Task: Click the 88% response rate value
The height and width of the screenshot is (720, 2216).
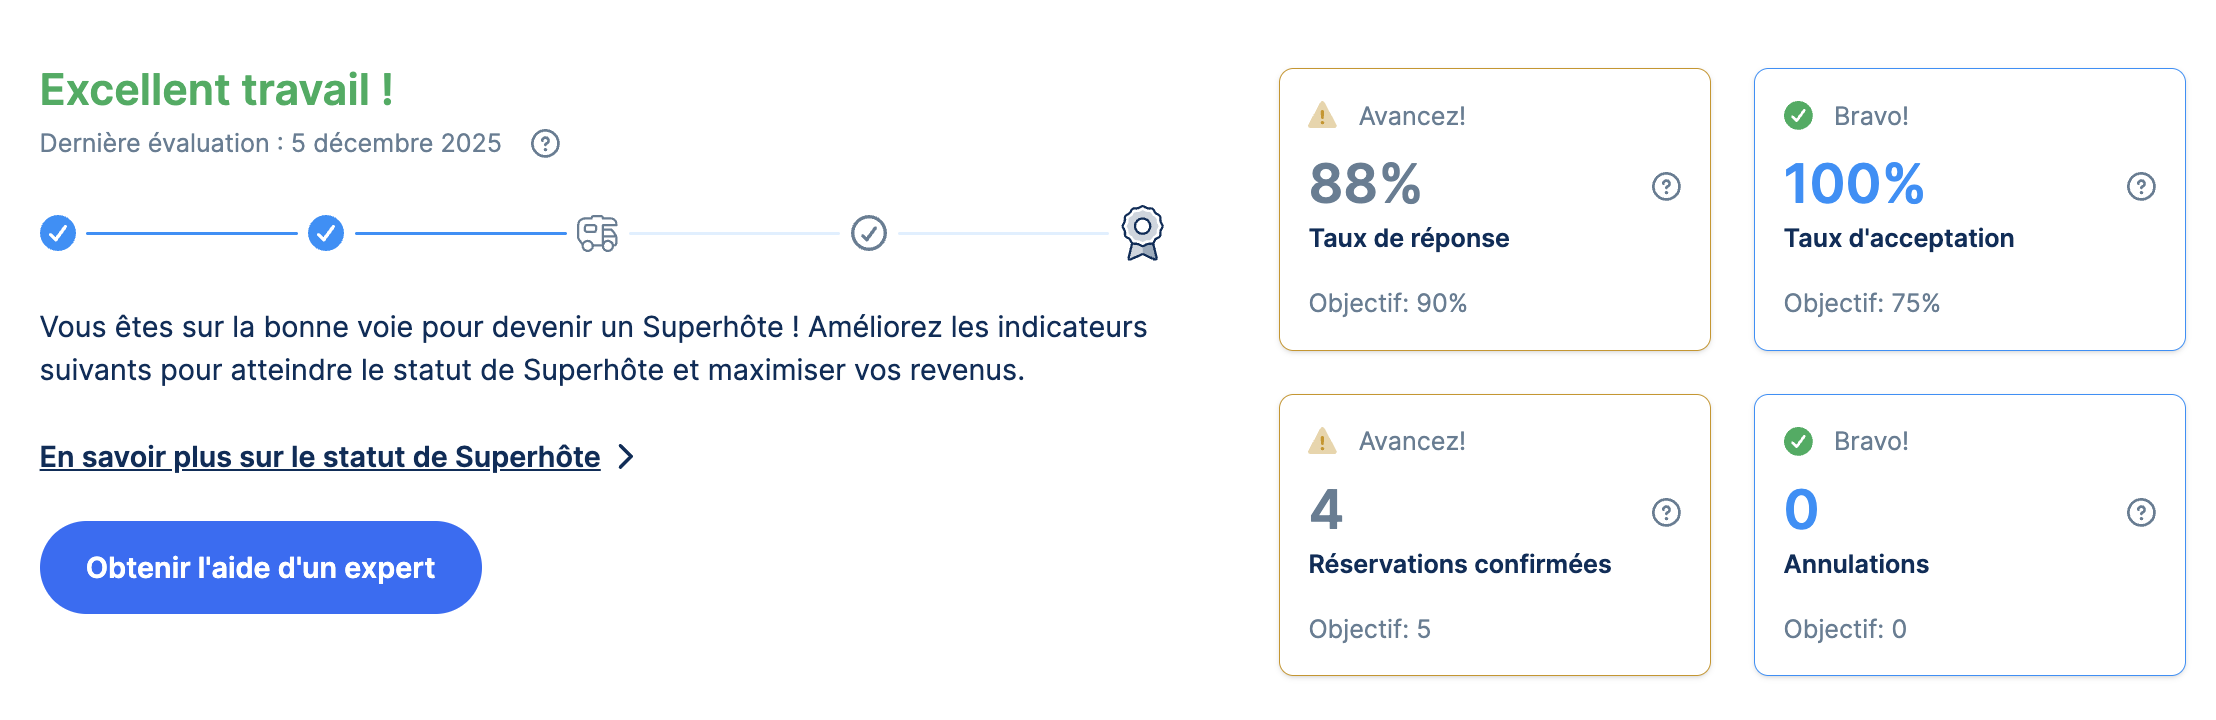Action: click(1365, 184)
